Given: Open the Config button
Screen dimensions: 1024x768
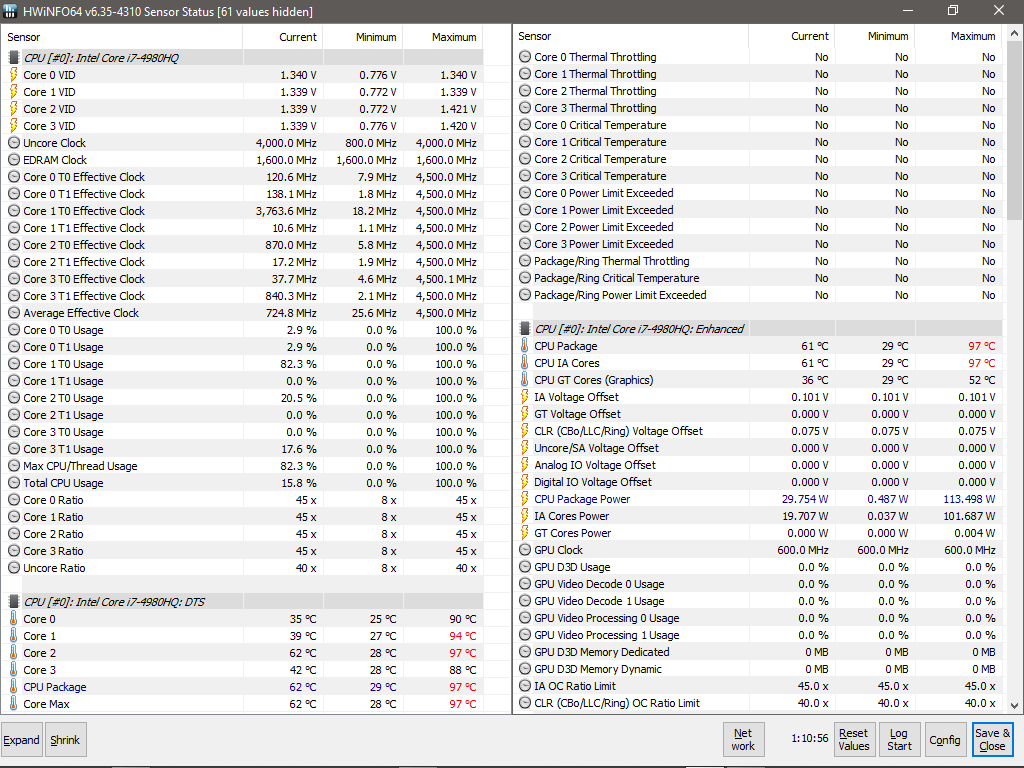Looking at the screenshot, I should point(944,740).
